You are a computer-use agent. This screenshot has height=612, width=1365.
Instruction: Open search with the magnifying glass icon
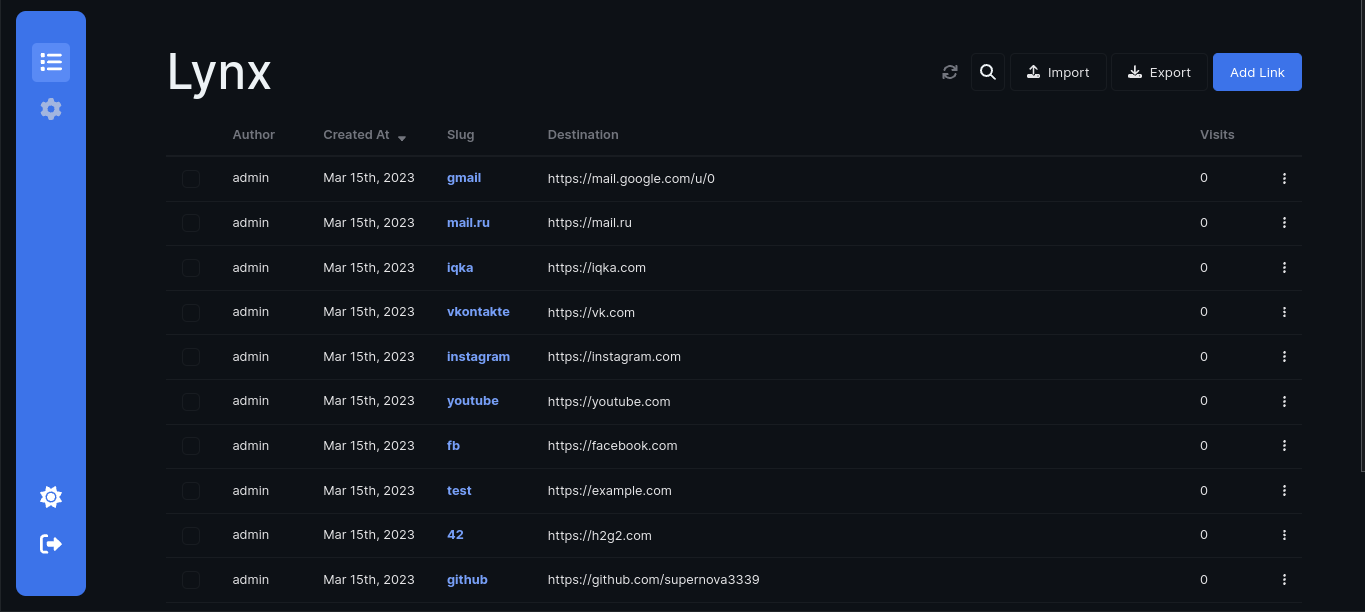[x=988, y=72]
